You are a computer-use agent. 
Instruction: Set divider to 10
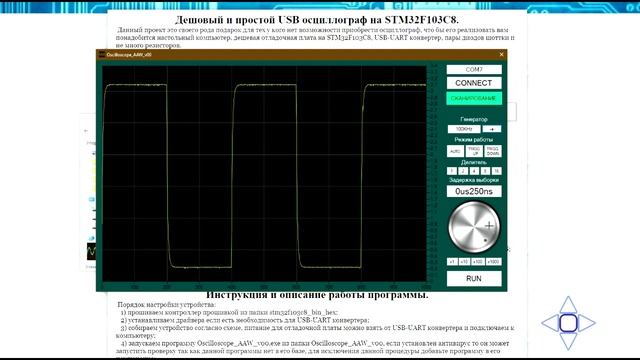496,171
